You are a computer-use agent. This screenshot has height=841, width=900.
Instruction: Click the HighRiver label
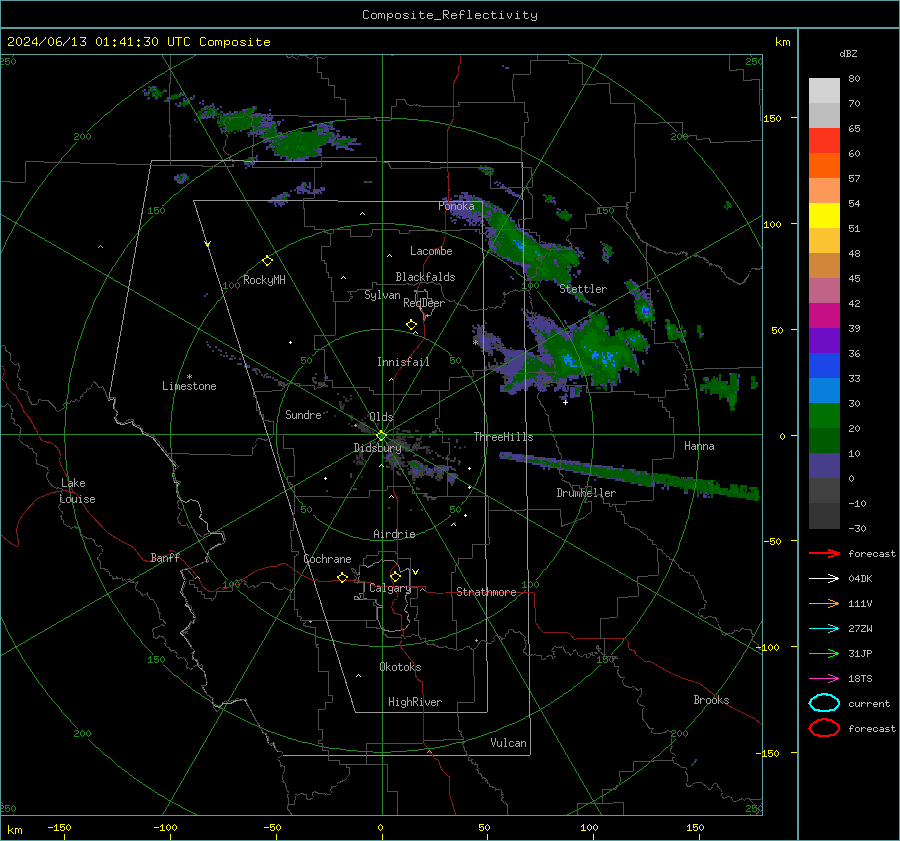pyautogui.click(x=415, y=702)
